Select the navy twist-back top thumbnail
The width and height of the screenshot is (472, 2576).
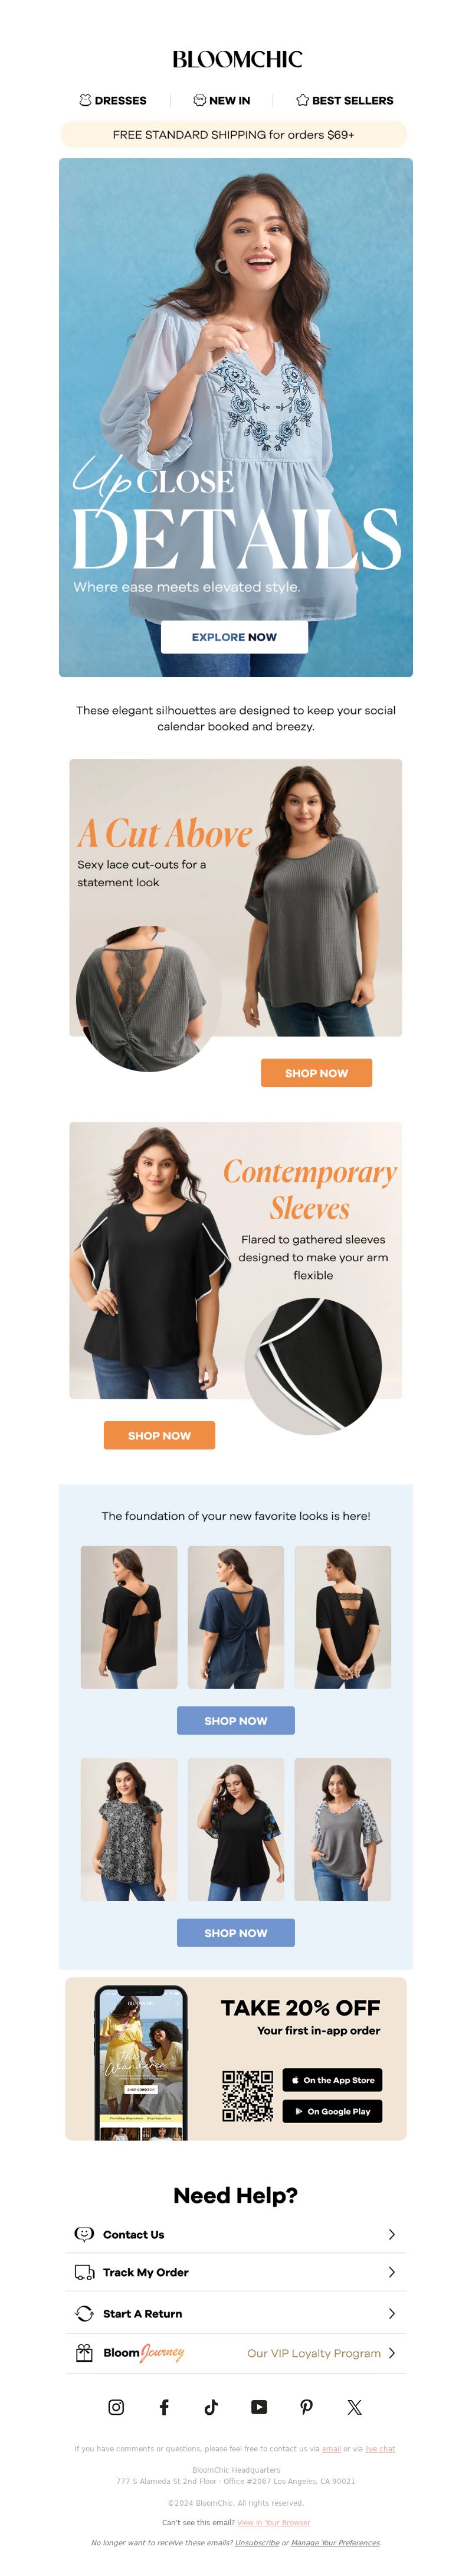coord(236,1616)
